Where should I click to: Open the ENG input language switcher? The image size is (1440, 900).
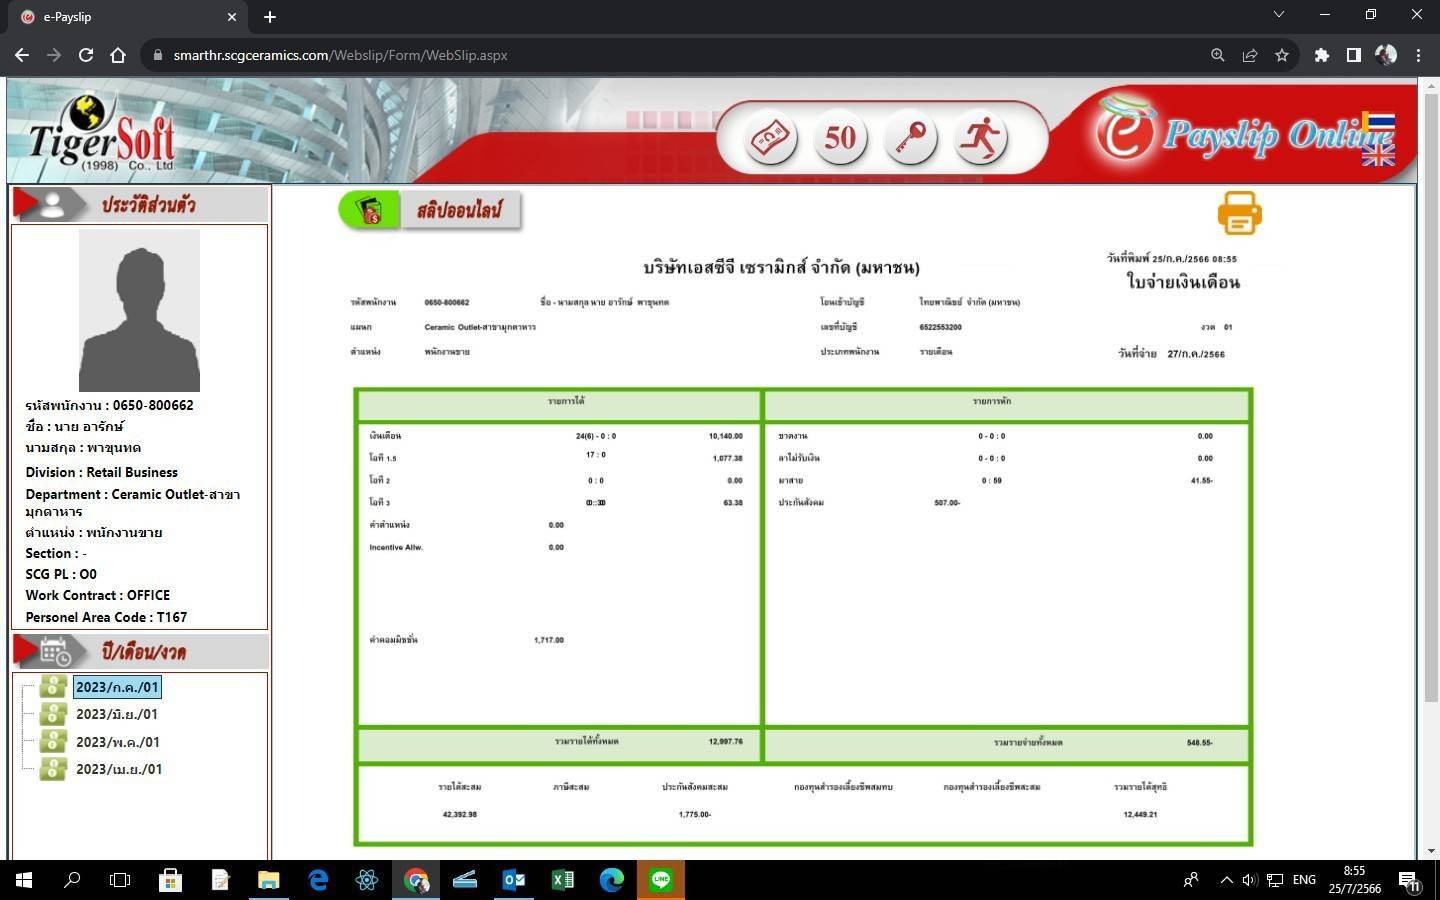coord(1304,880)
